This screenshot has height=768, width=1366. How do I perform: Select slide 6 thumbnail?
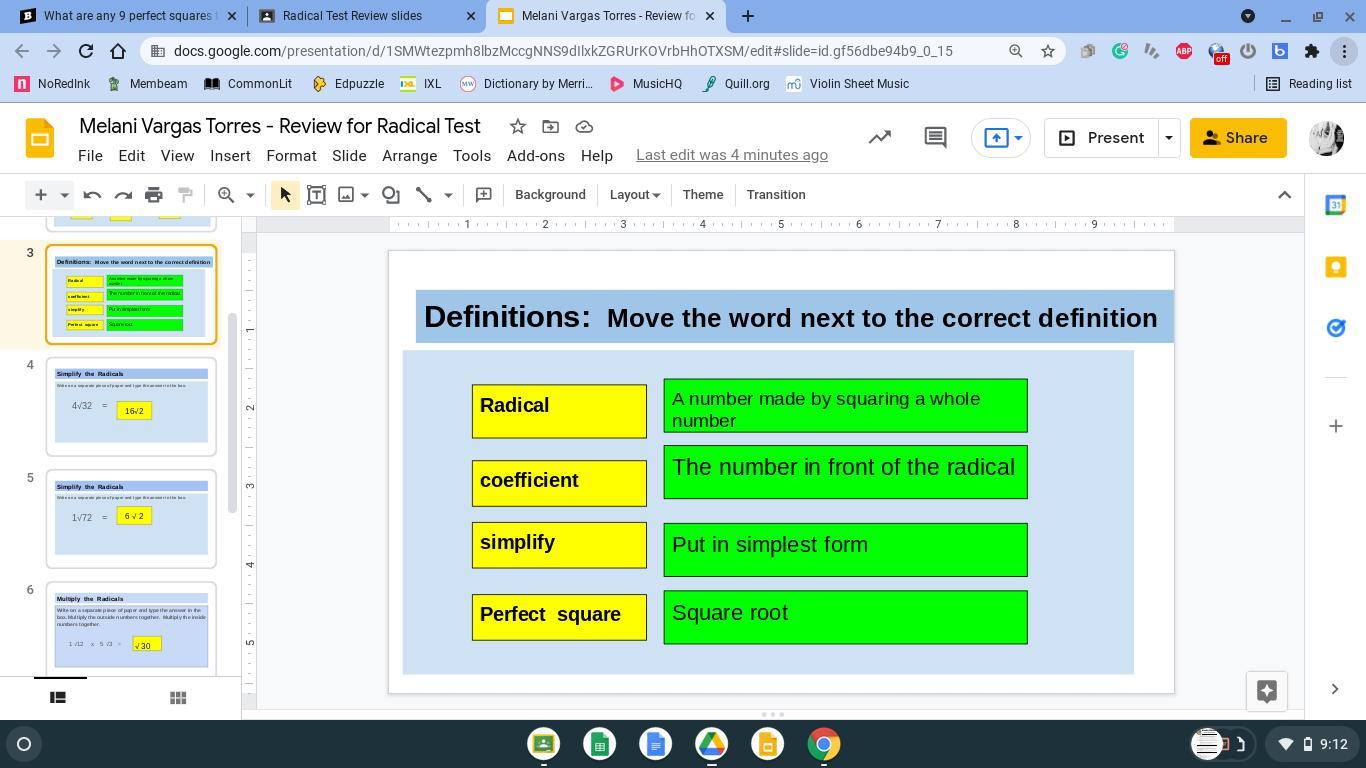tap(131, 628)
